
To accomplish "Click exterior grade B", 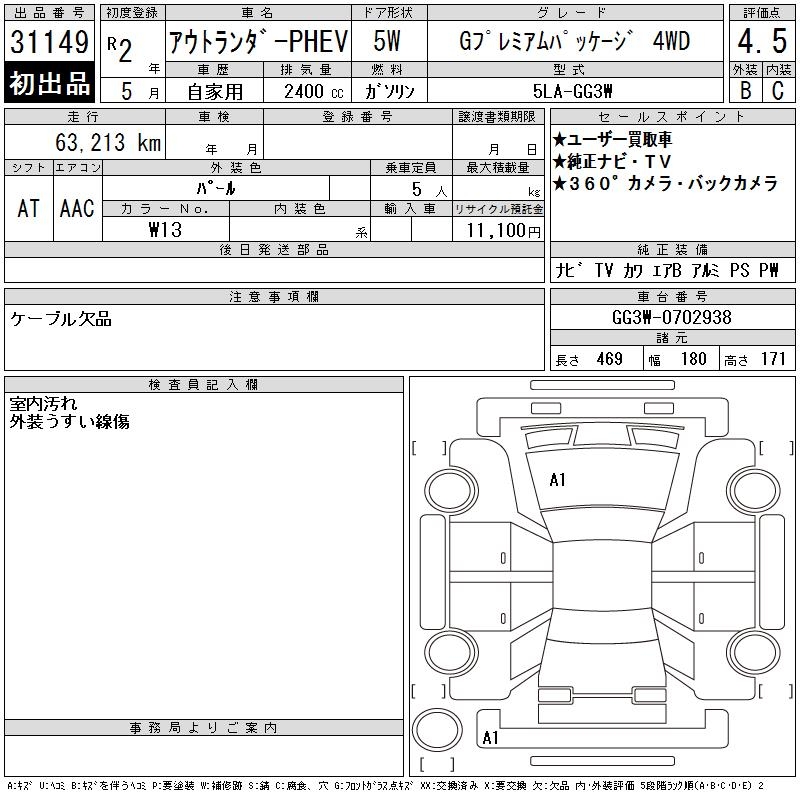I will [746, 90].
